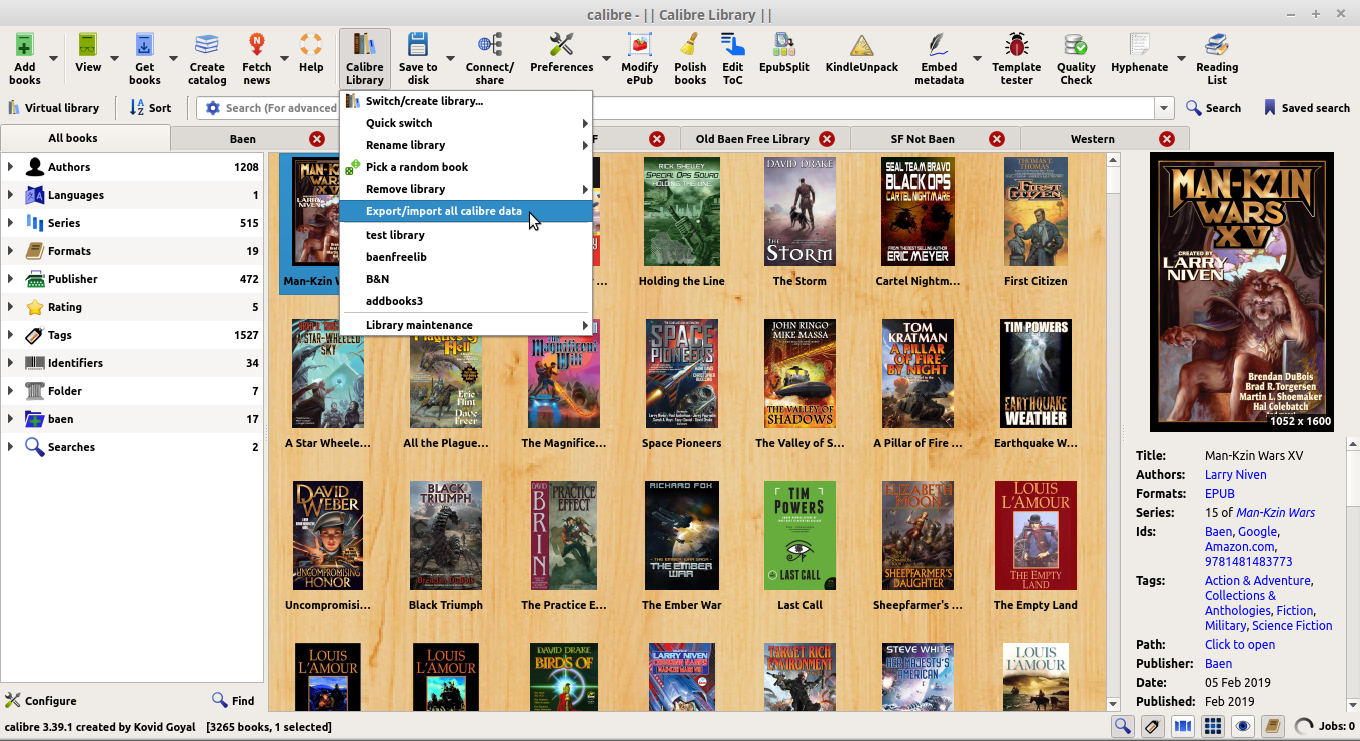1360x741 pixels.
Task: Toggle the Tag browser panel button
Action: (1153, 727)
